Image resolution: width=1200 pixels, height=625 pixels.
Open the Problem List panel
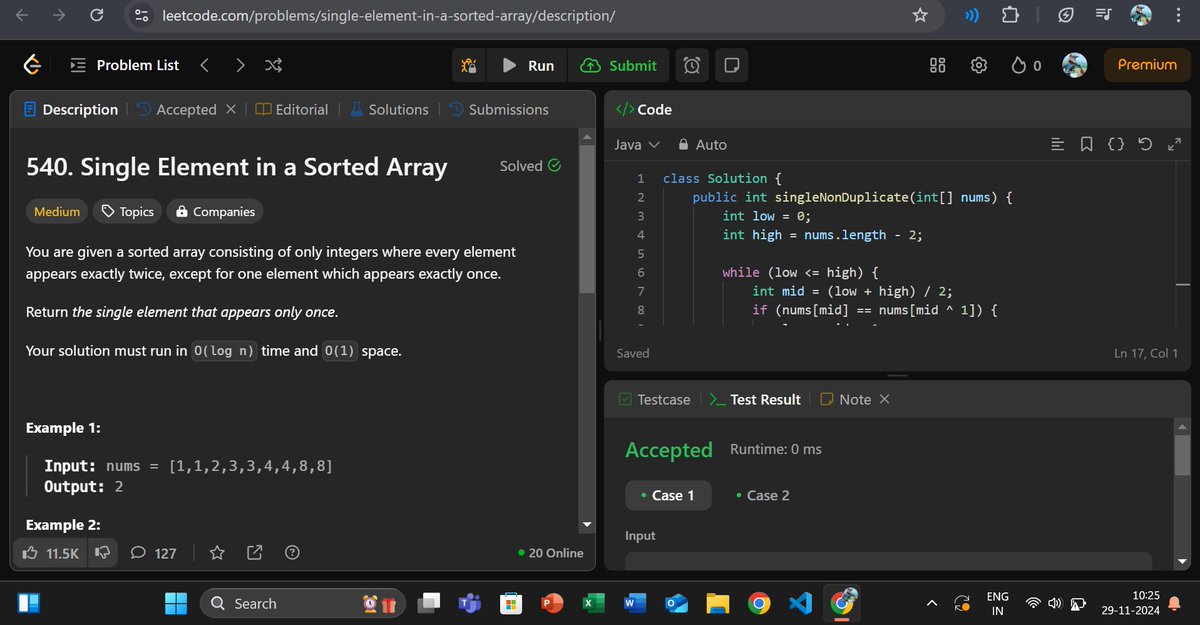[x=125, y=65]
